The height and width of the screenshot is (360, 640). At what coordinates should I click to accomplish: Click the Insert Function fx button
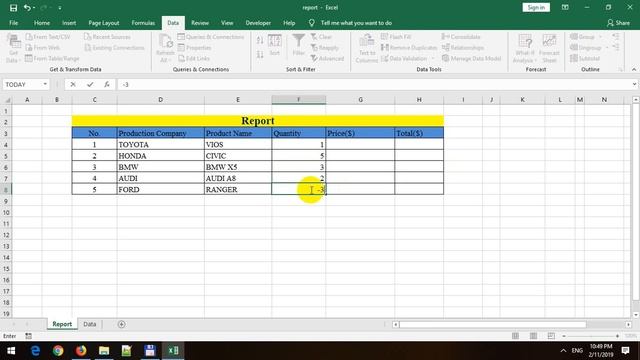pyautogui.click(x=107, y=84)
